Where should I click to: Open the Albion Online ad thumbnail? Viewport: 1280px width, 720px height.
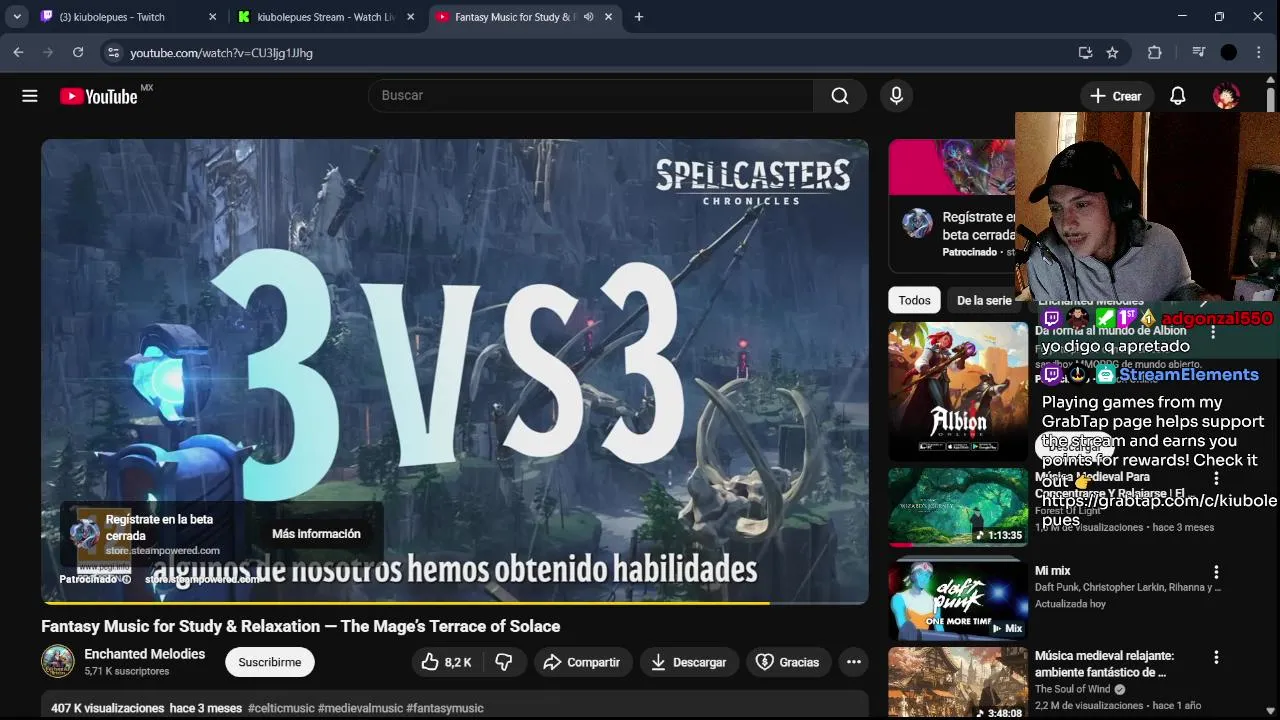[x=958, y=391]
